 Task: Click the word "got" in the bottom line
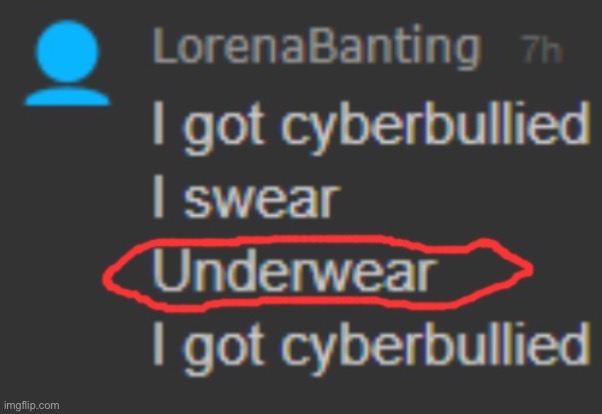click(224, 350)
